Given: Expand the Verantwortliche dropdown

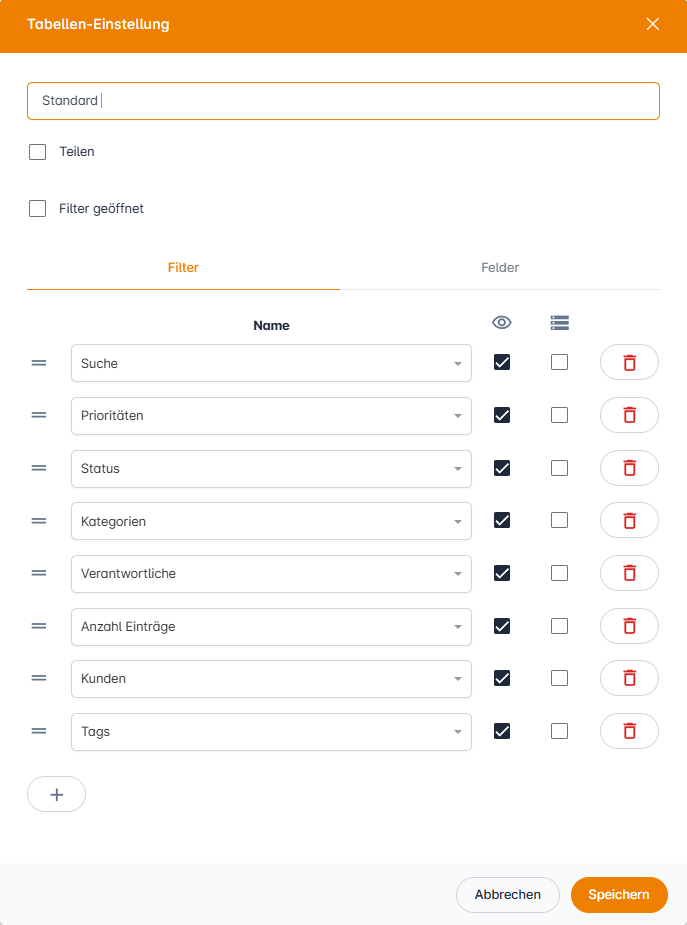Looking at the screenshot, I should pos(271,574).
